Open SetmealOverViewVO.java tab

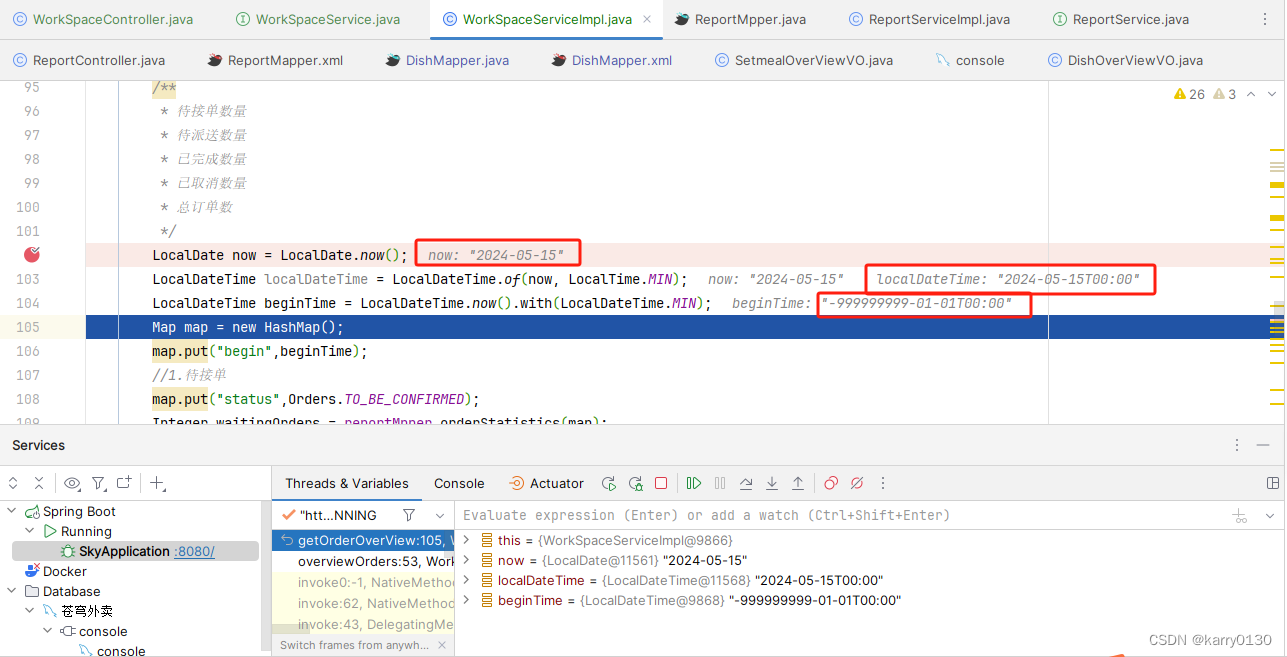pos(804,60)
